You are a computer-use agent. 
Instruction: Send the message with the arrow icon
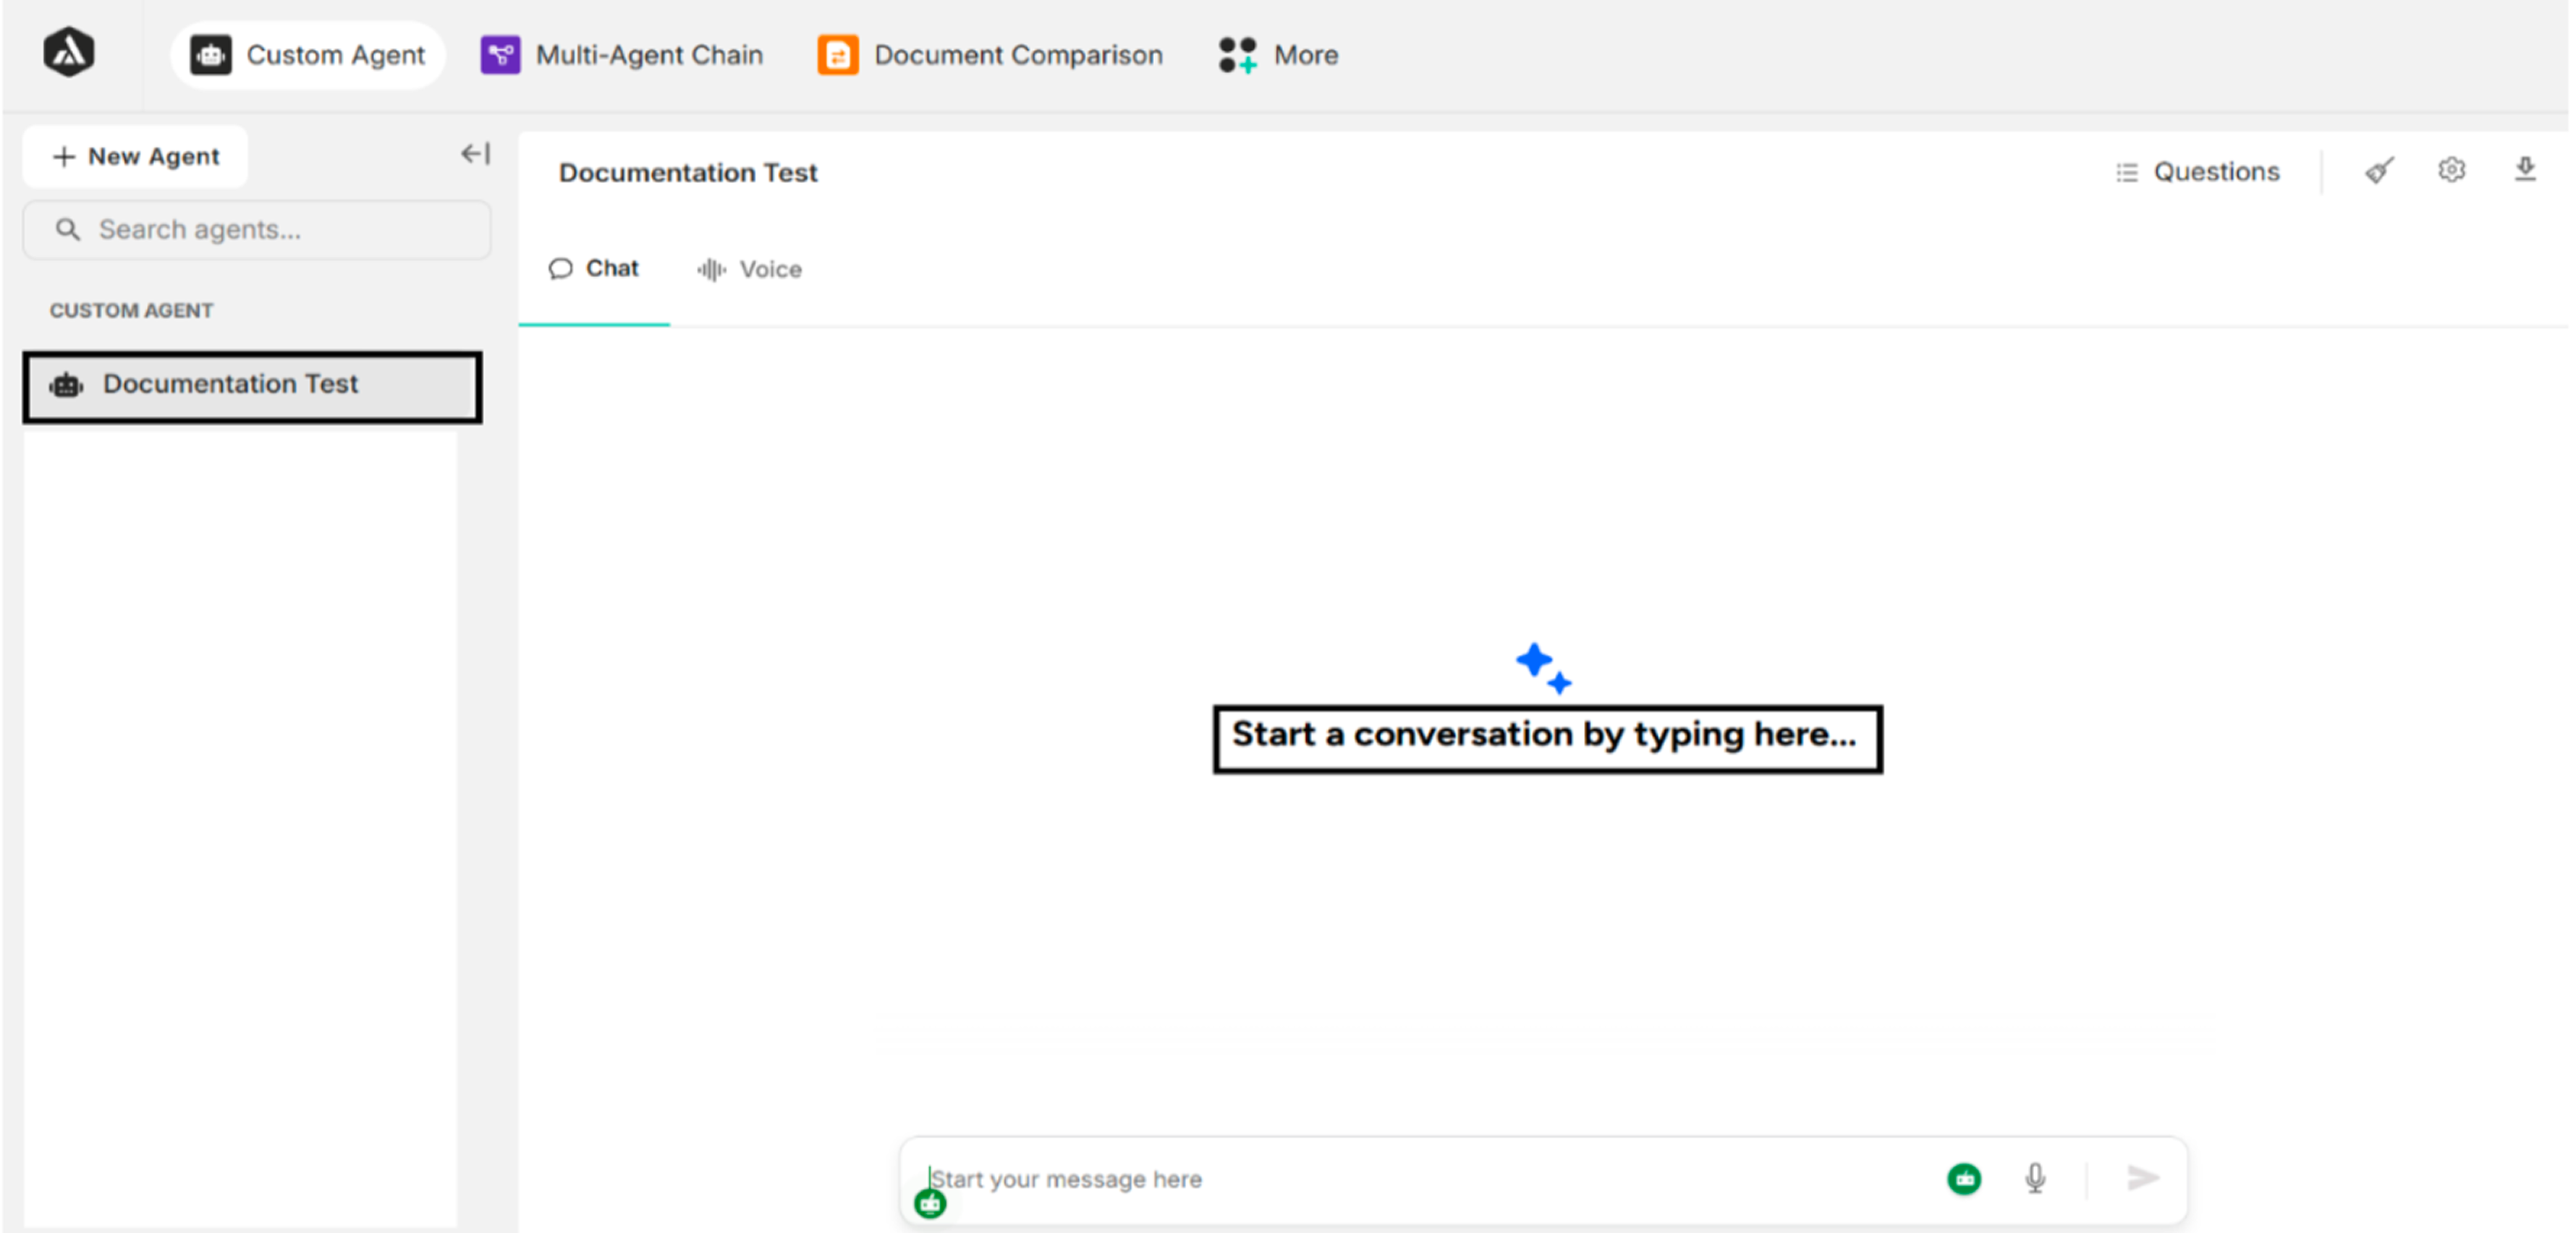pos(2143,1178)
